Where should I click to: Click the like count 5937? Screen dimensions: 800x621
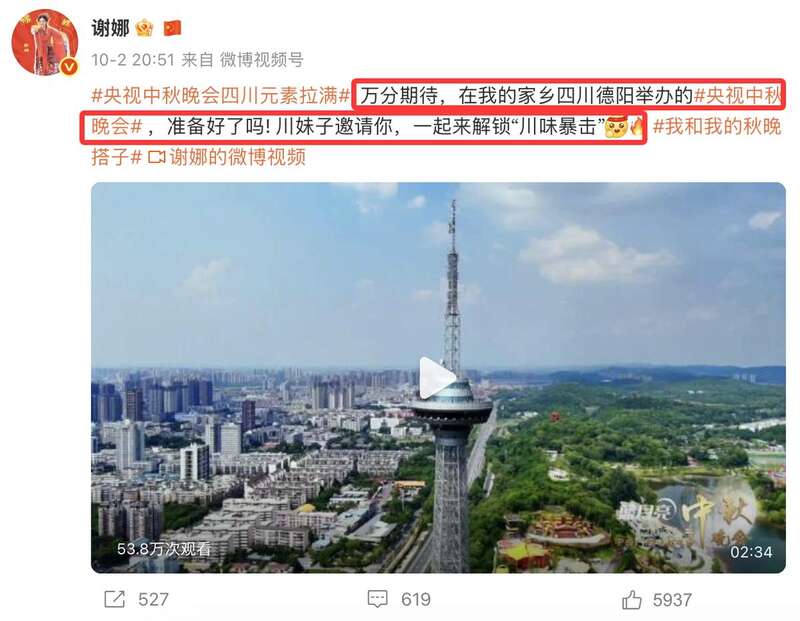672,600
